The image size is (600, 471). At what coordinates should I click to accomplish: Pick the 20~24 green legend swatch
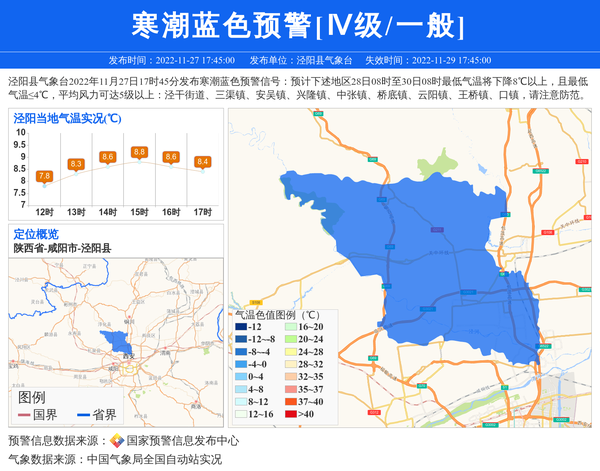[x=289, y=340]
